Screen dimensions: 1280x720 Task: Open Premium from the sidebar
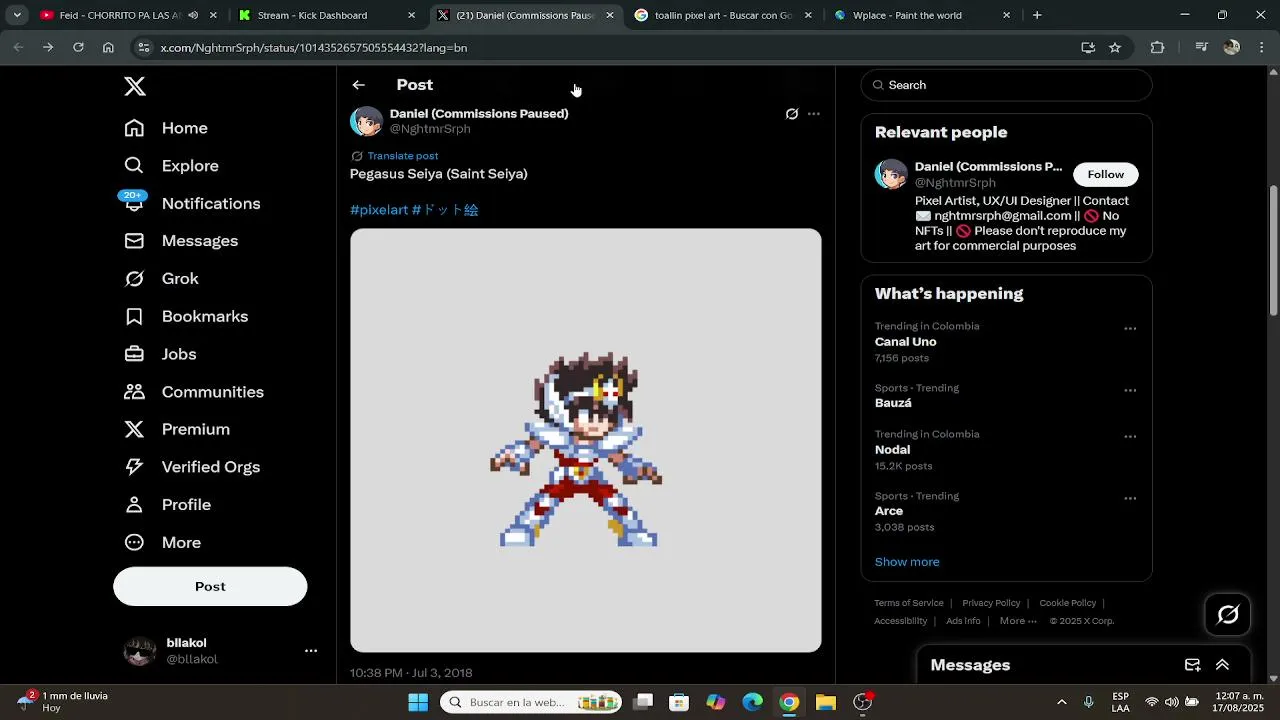(177, 429)
